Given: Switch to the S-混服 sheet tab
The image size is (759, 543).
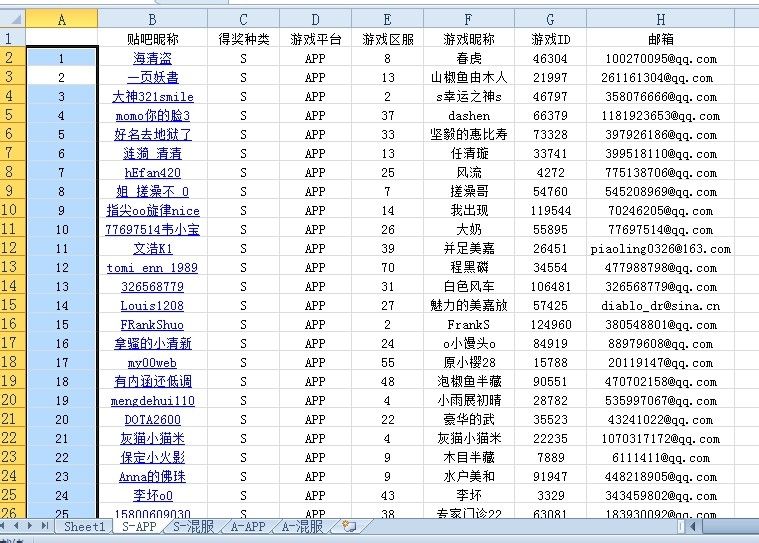Looking at the screenshot, I should (194, 527).
